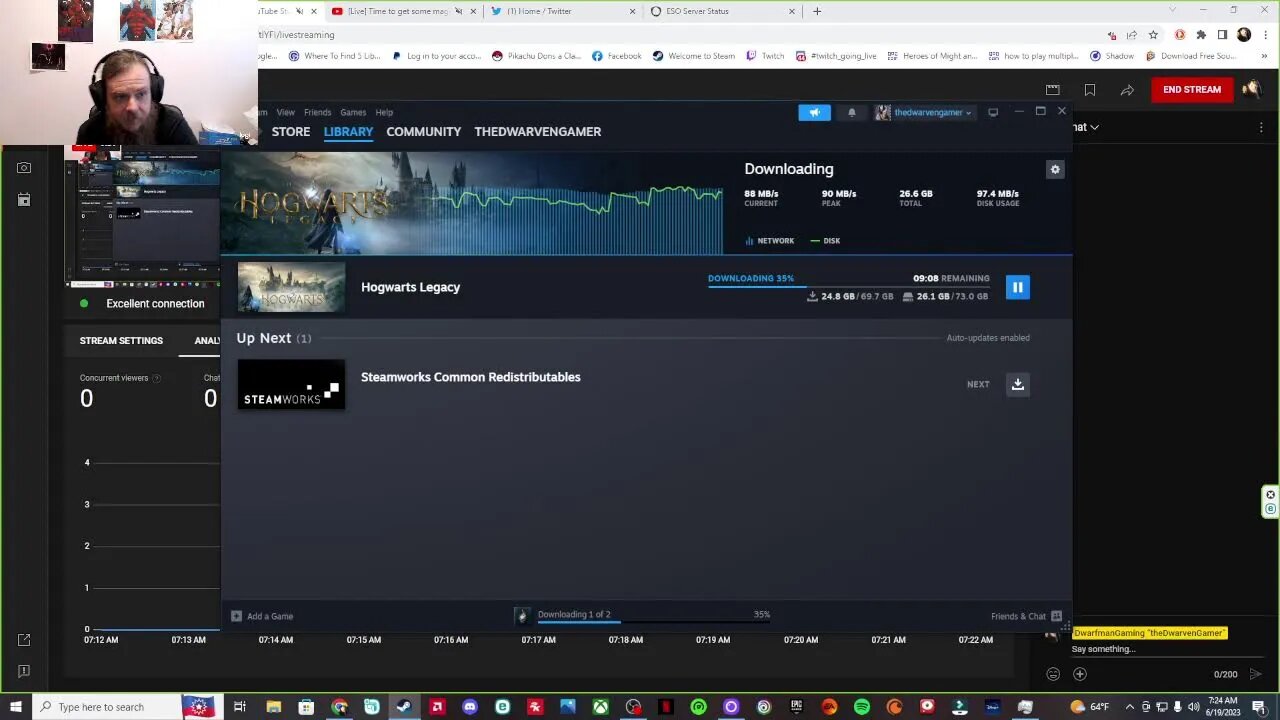Open new browser tab with plus button

click(x=817, y=11)
